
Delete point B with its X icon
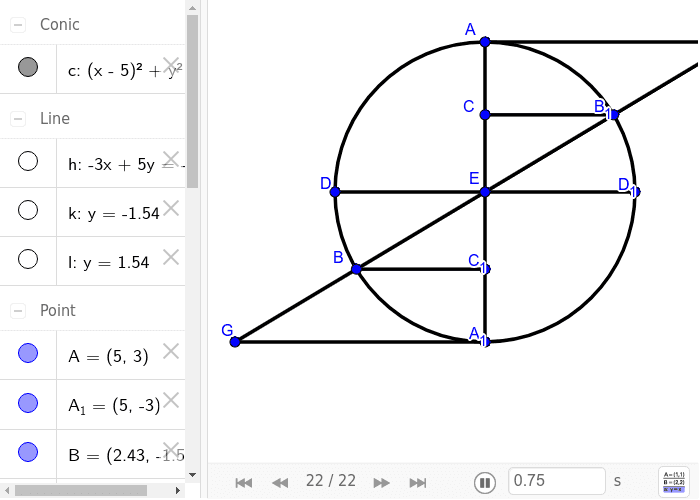tap(171, 450)
